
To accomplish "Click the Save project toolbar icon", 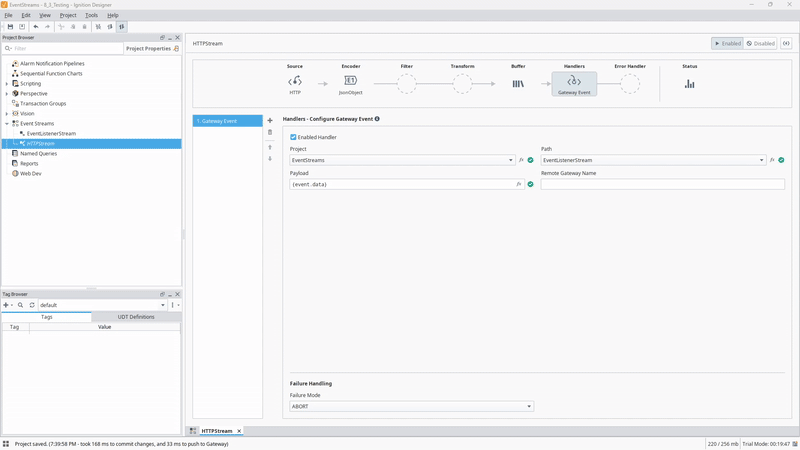I will pyautogui.click(x=10, y=27).
